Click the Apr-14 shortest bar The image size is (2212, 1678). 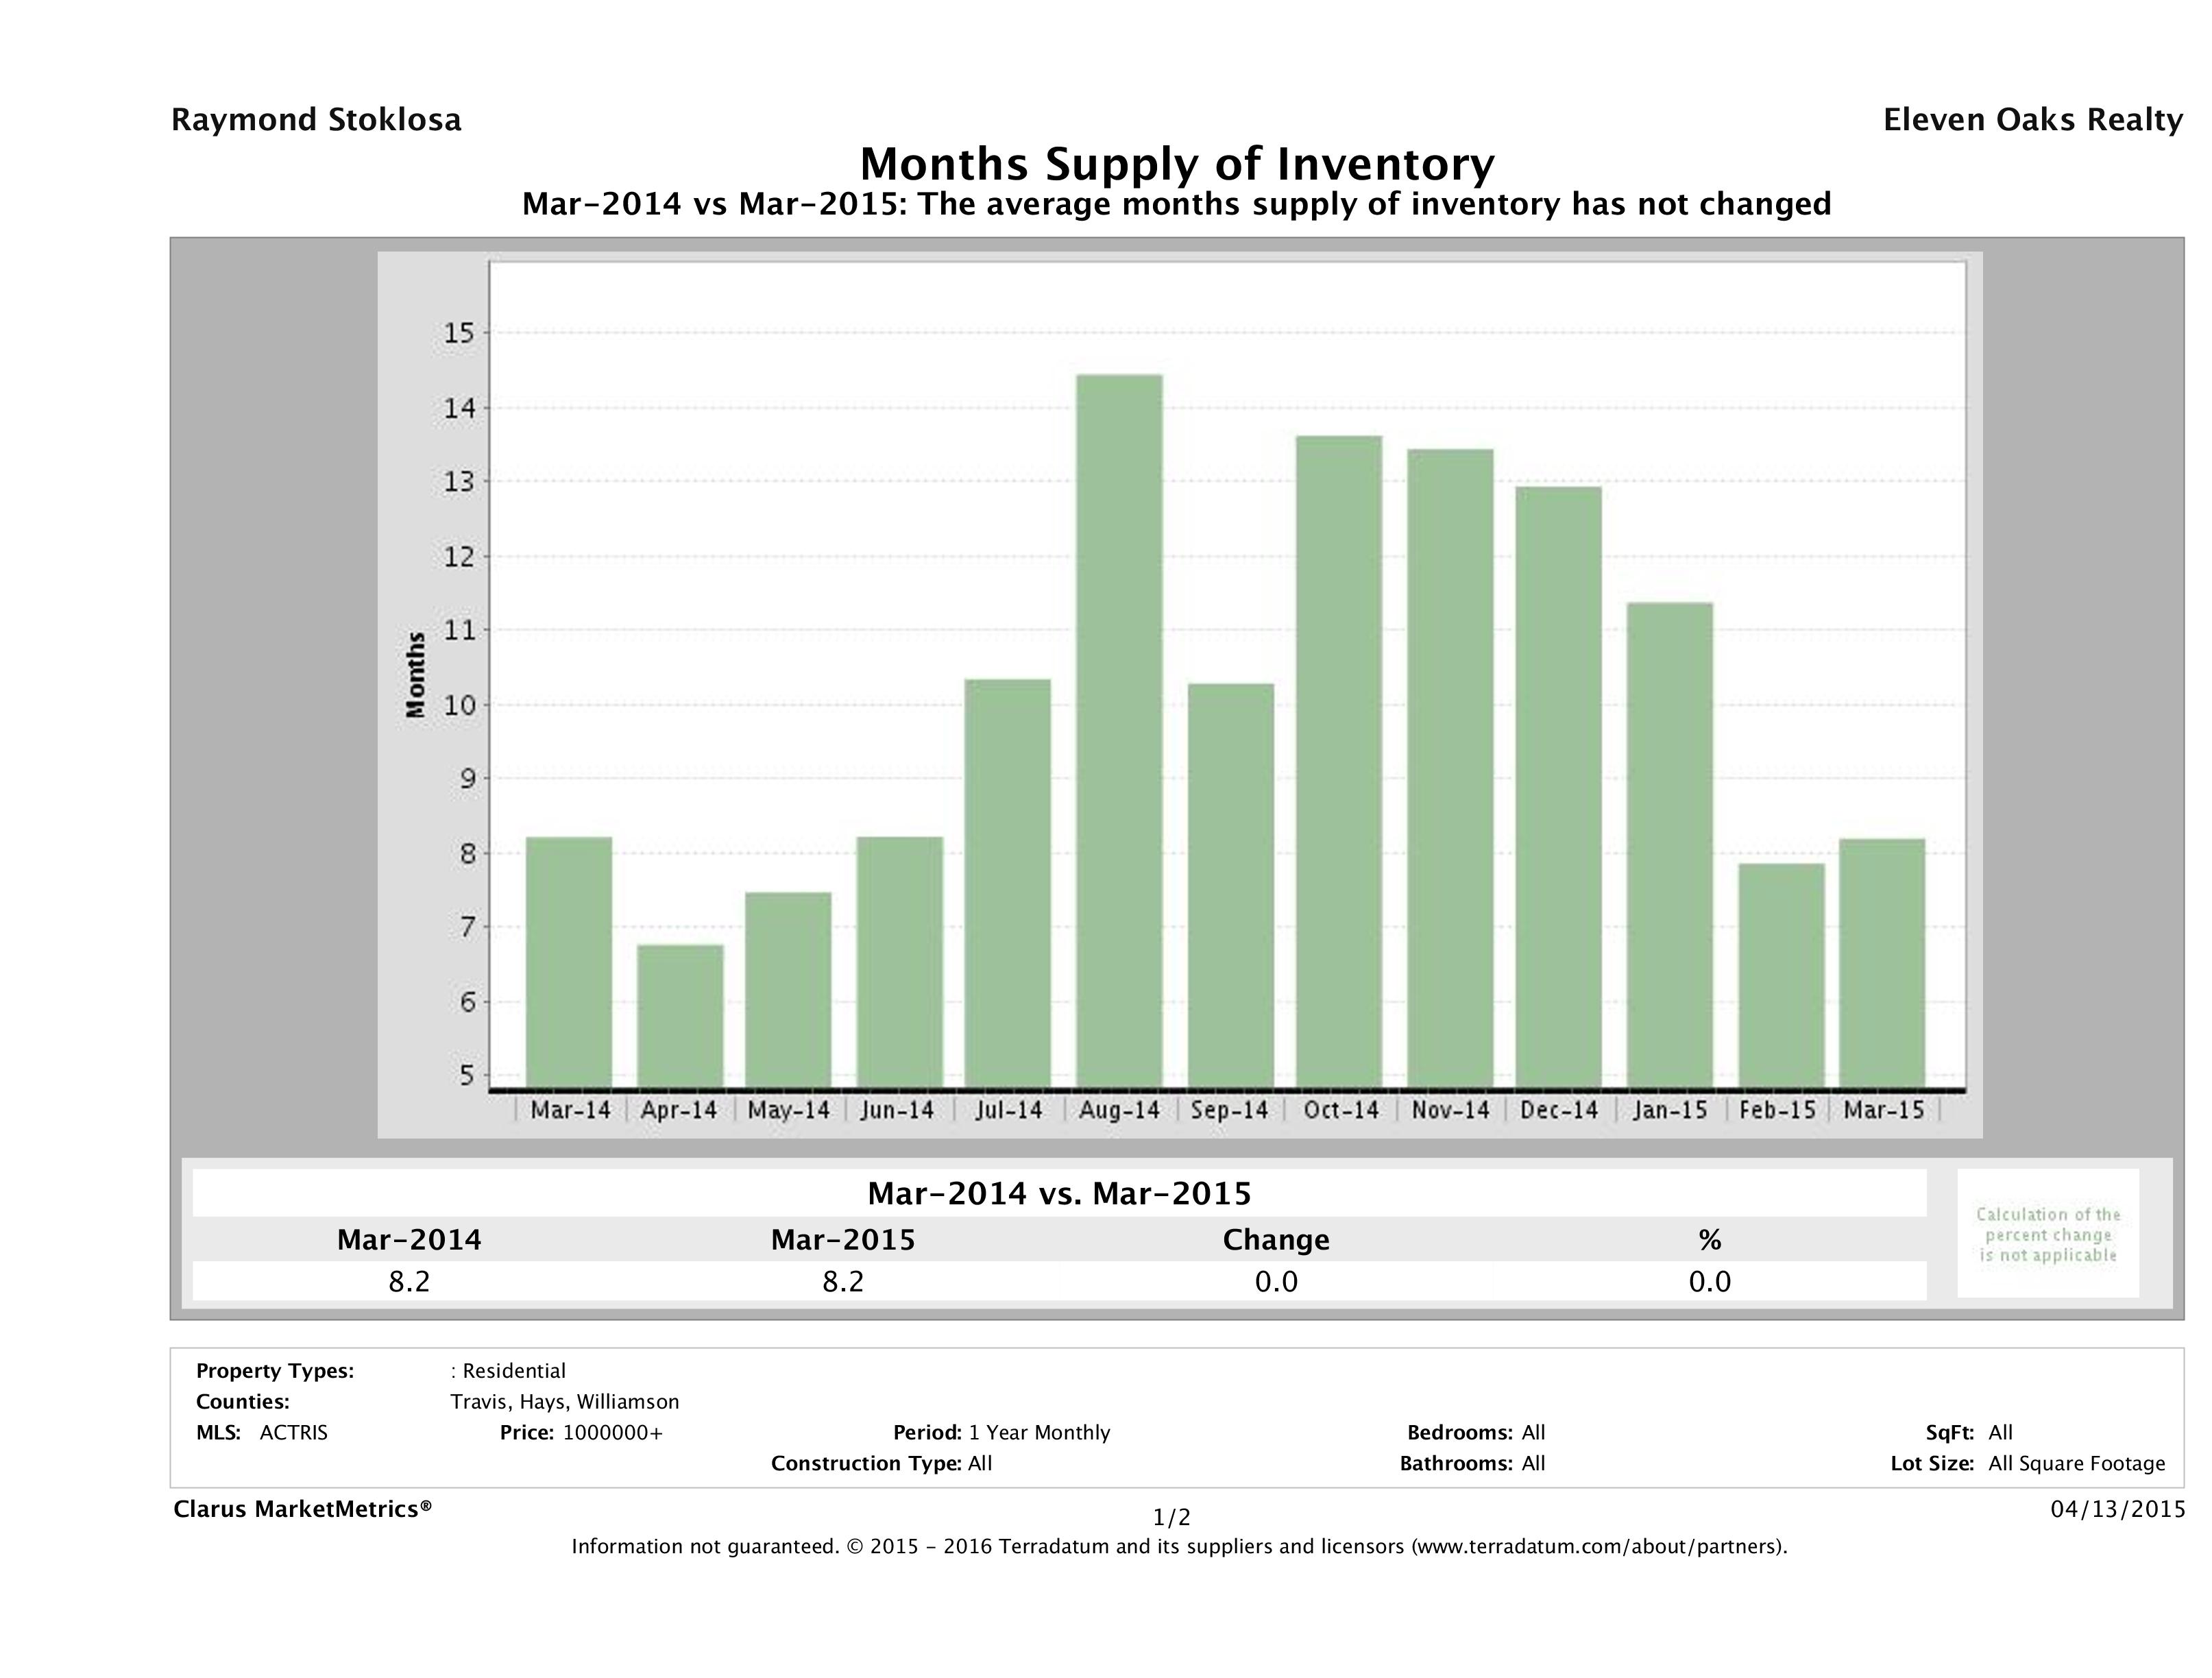pyautogui.click(x=680, y=1015)
